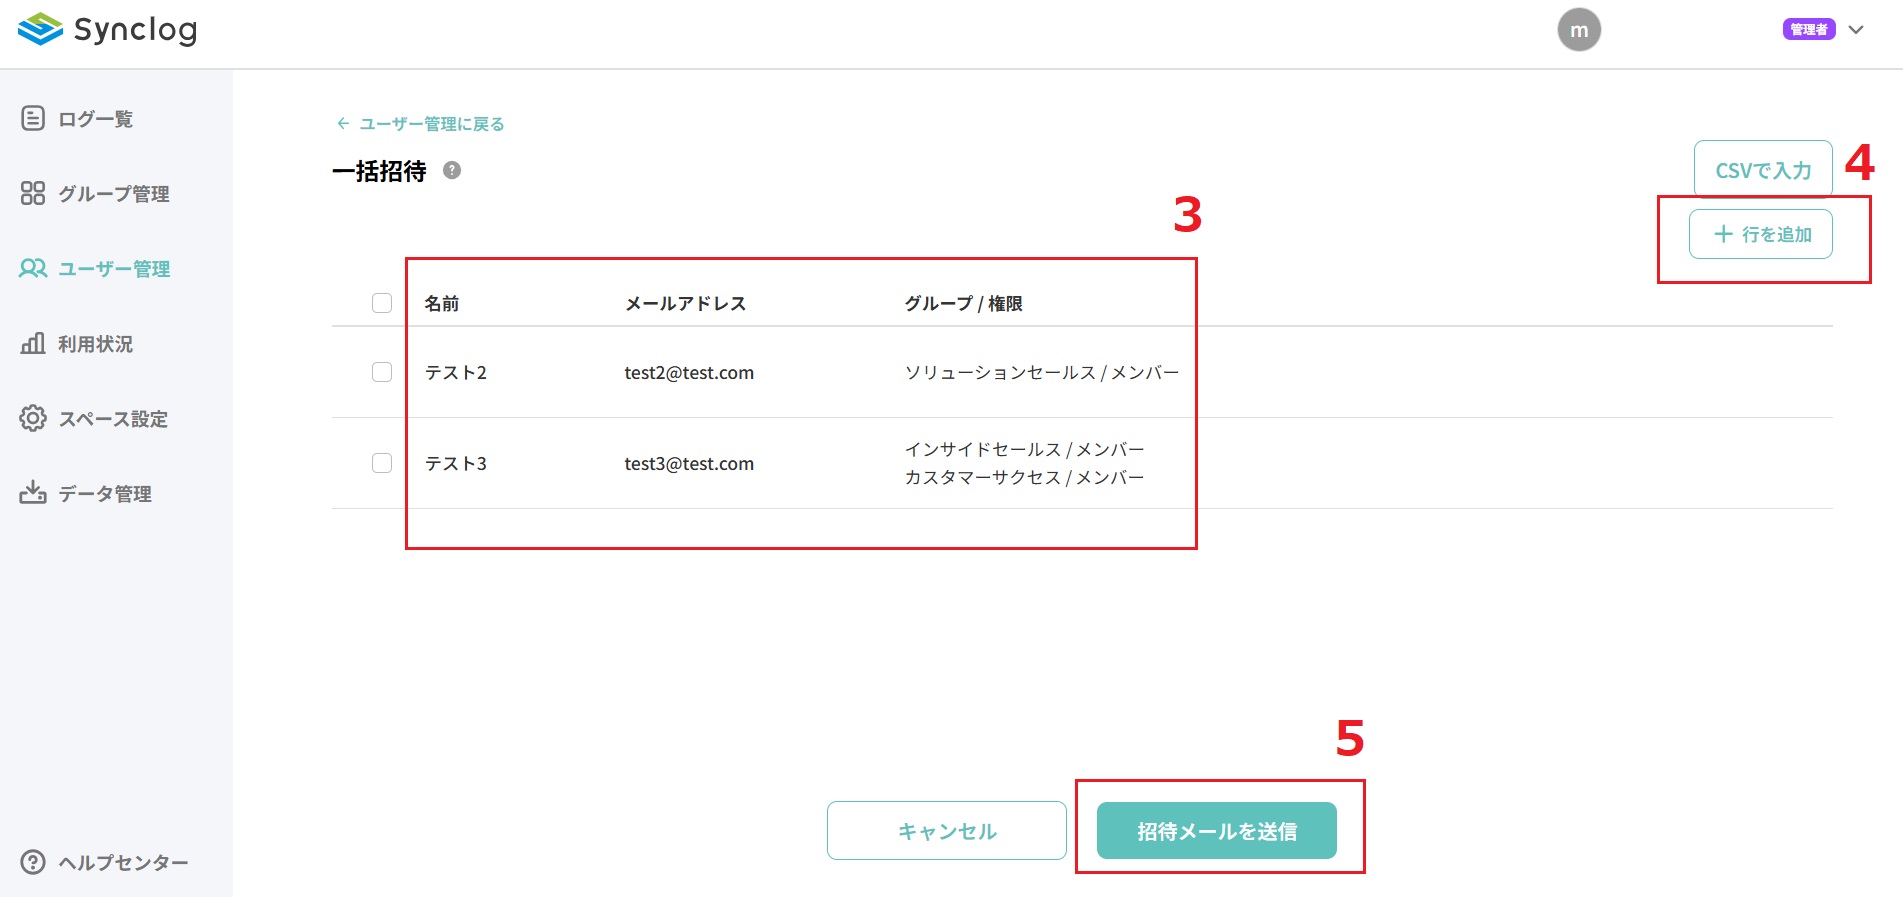
Task: Click the 行を追加 button
Action: pos(1761,234)
